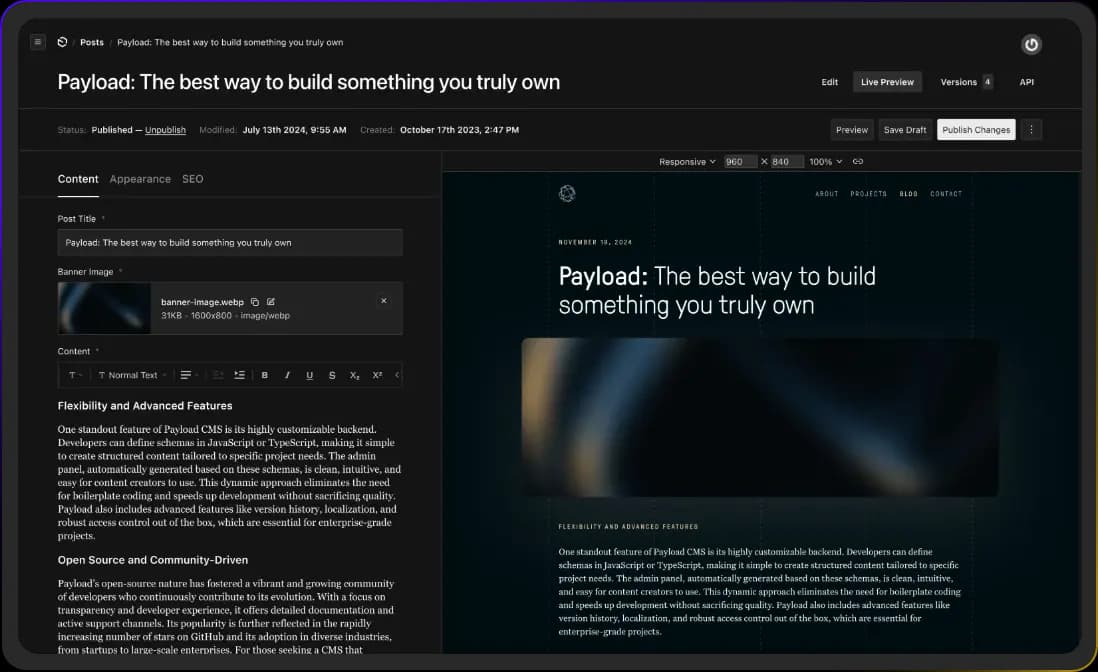Click 'Flexibility and Advanced Features' editor heading
The height and width of the screenshot is (672, 1098).
tap(145, 406)
